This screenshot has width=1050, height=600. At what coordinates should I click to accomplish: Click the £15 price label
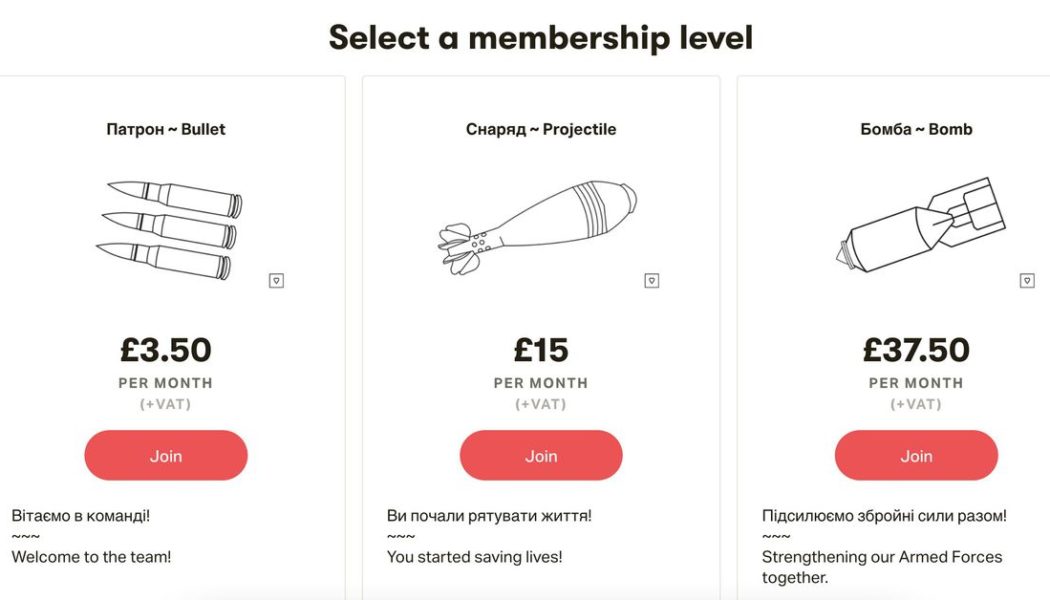coord(540,351)
